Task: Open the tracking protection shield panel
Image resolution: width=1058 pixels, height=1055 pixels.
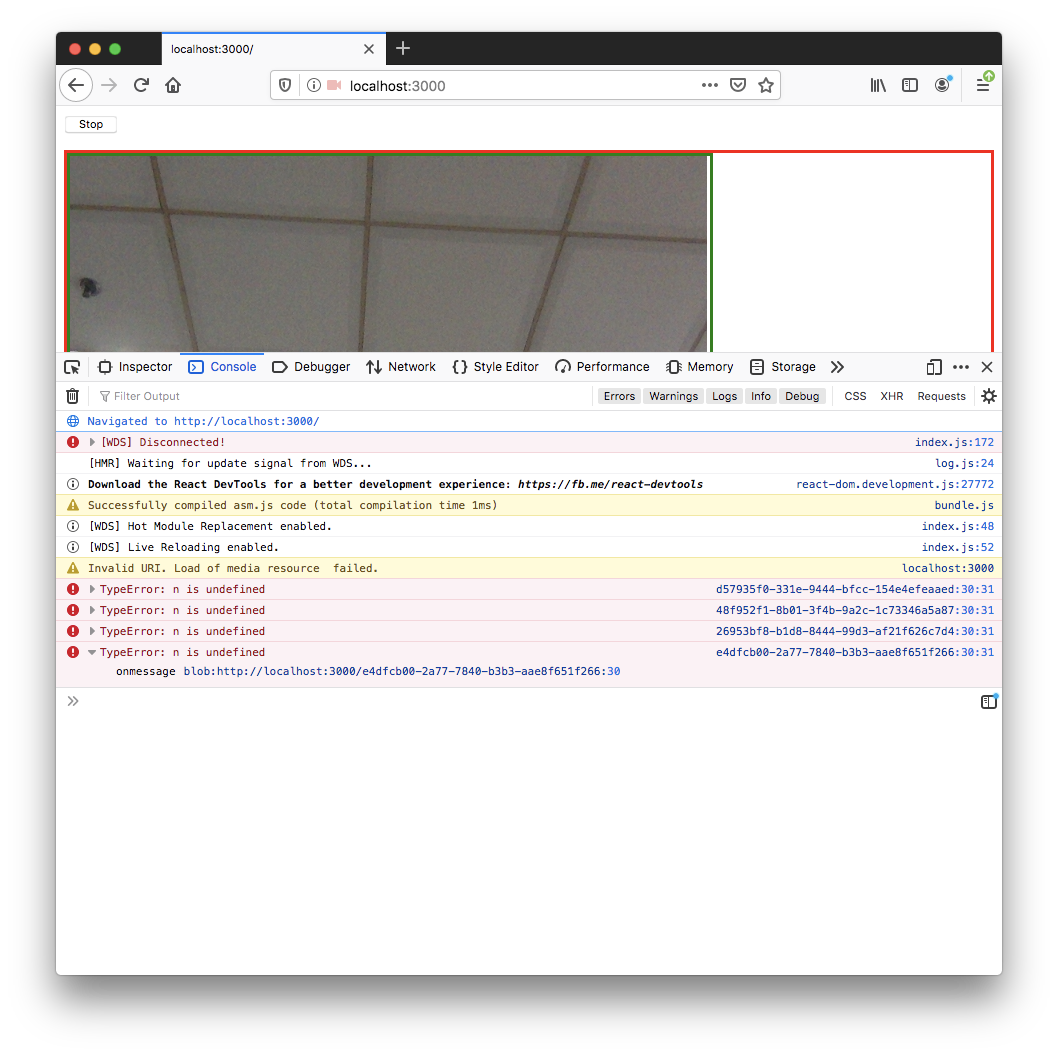Action: (284, 85)
